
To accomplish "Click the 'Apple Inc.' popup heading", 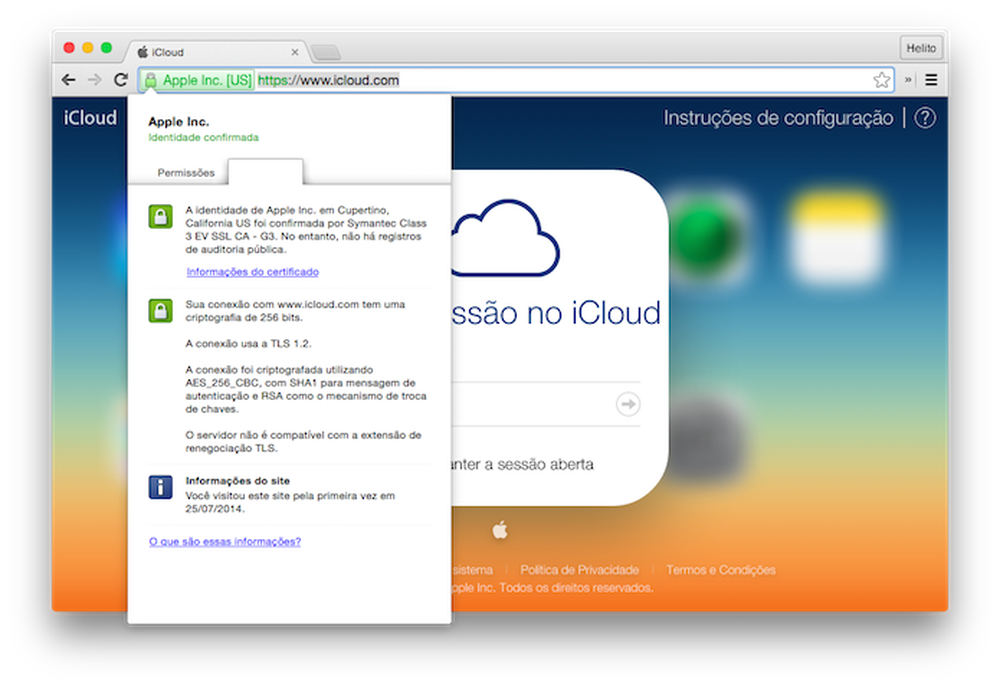I will tap(179, 122).
